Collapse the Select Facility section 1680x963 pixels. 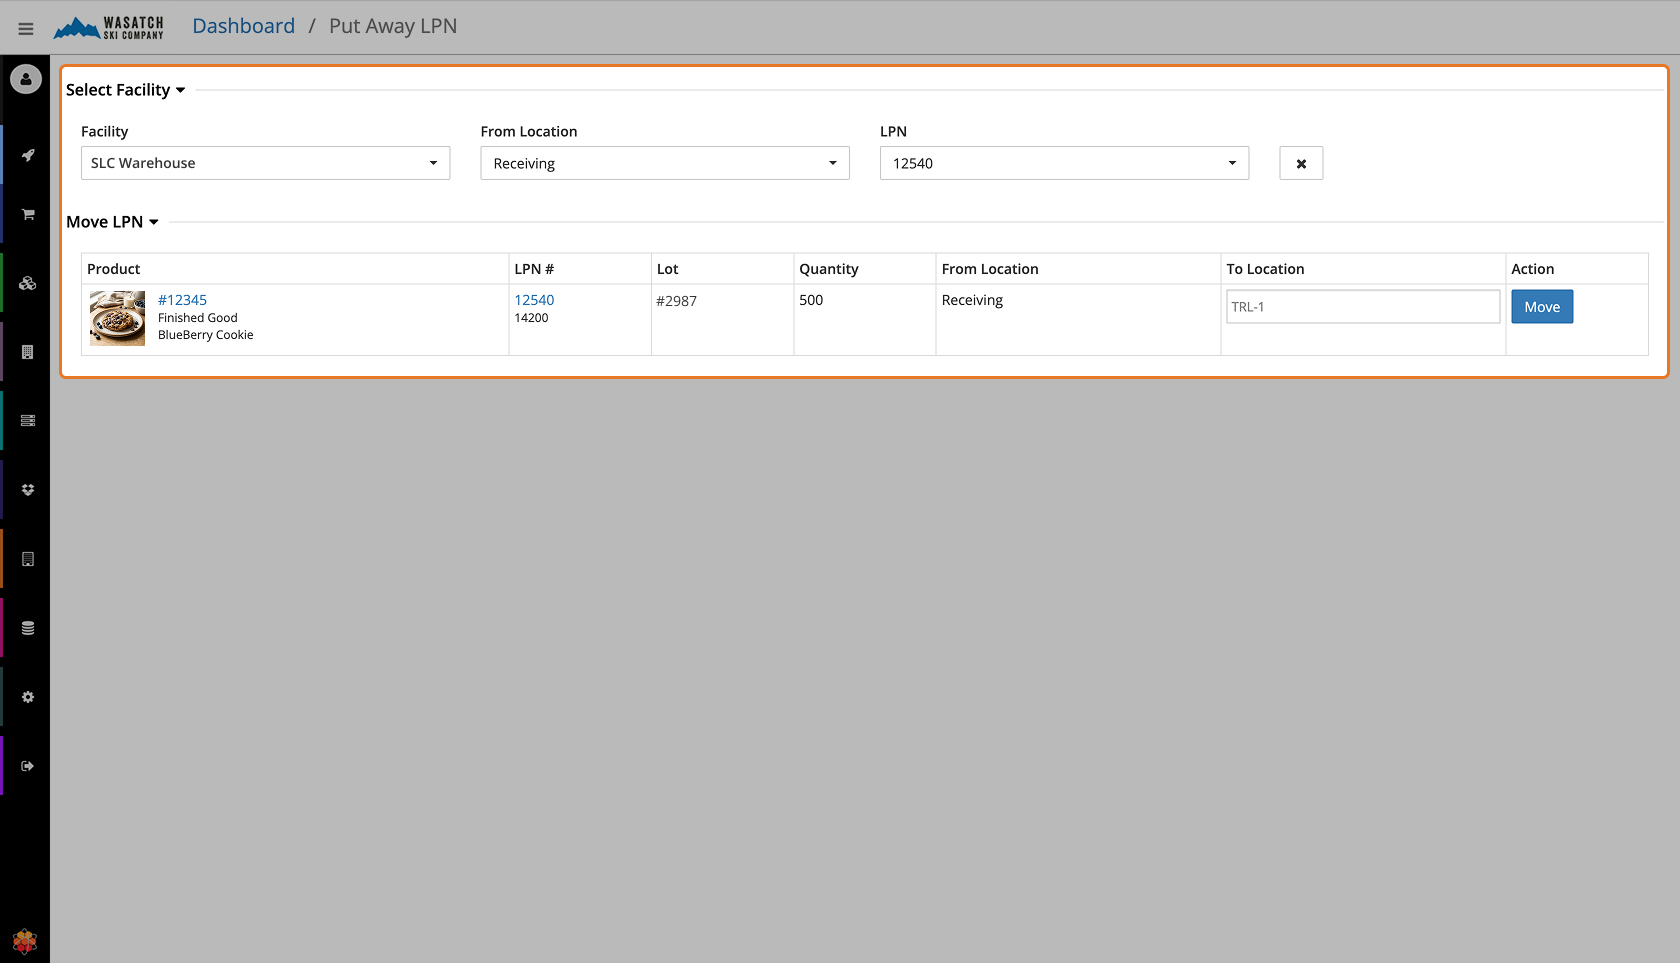click(125, 90)
